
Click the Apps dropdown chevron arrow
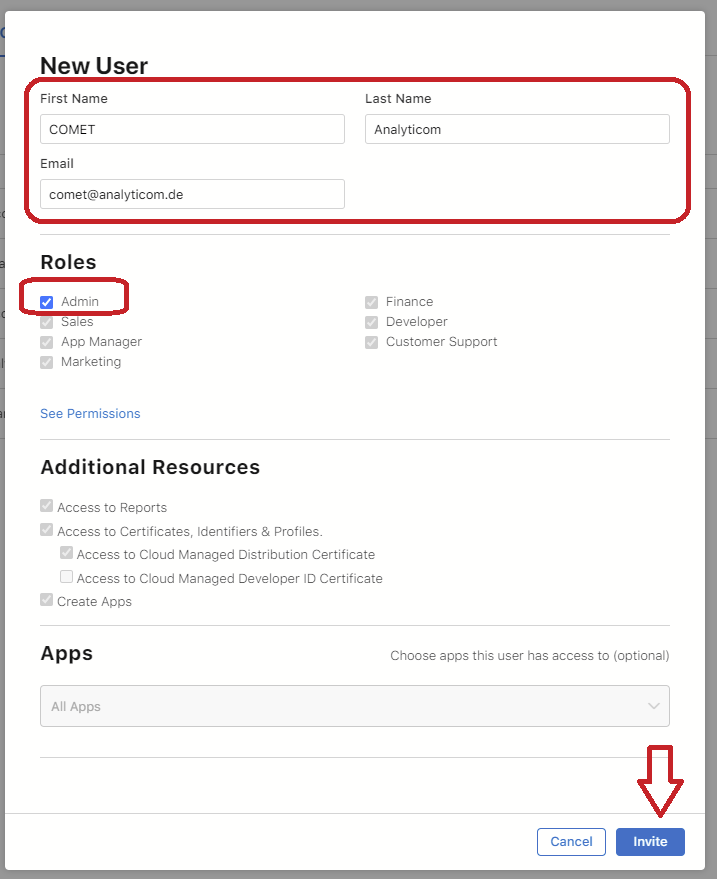tap(654, 706)
